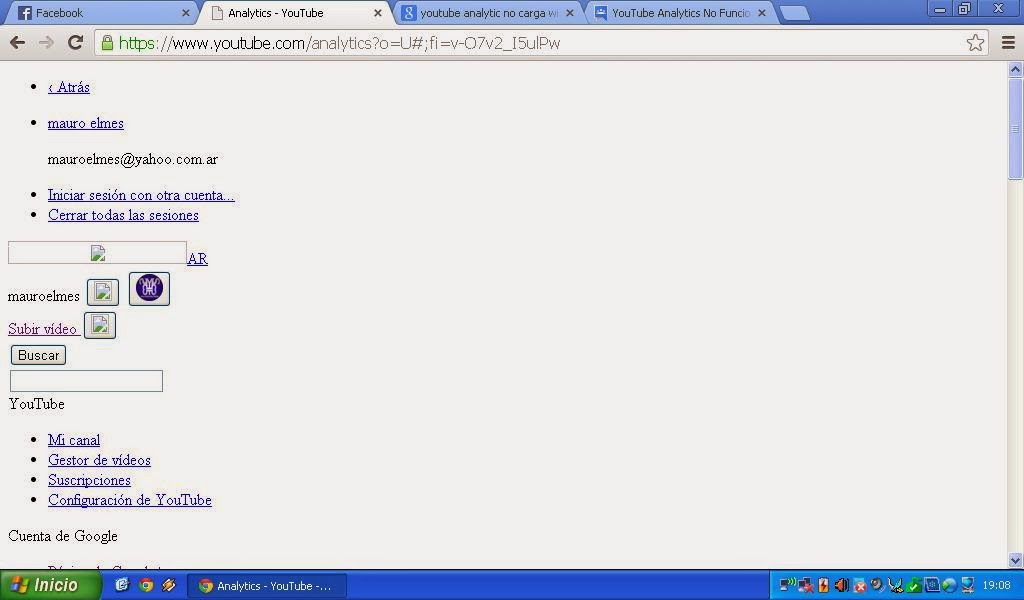Click the wireless network tray icon
The width and height of the screenshot is (1024, 600).
[x=788, y=584]
